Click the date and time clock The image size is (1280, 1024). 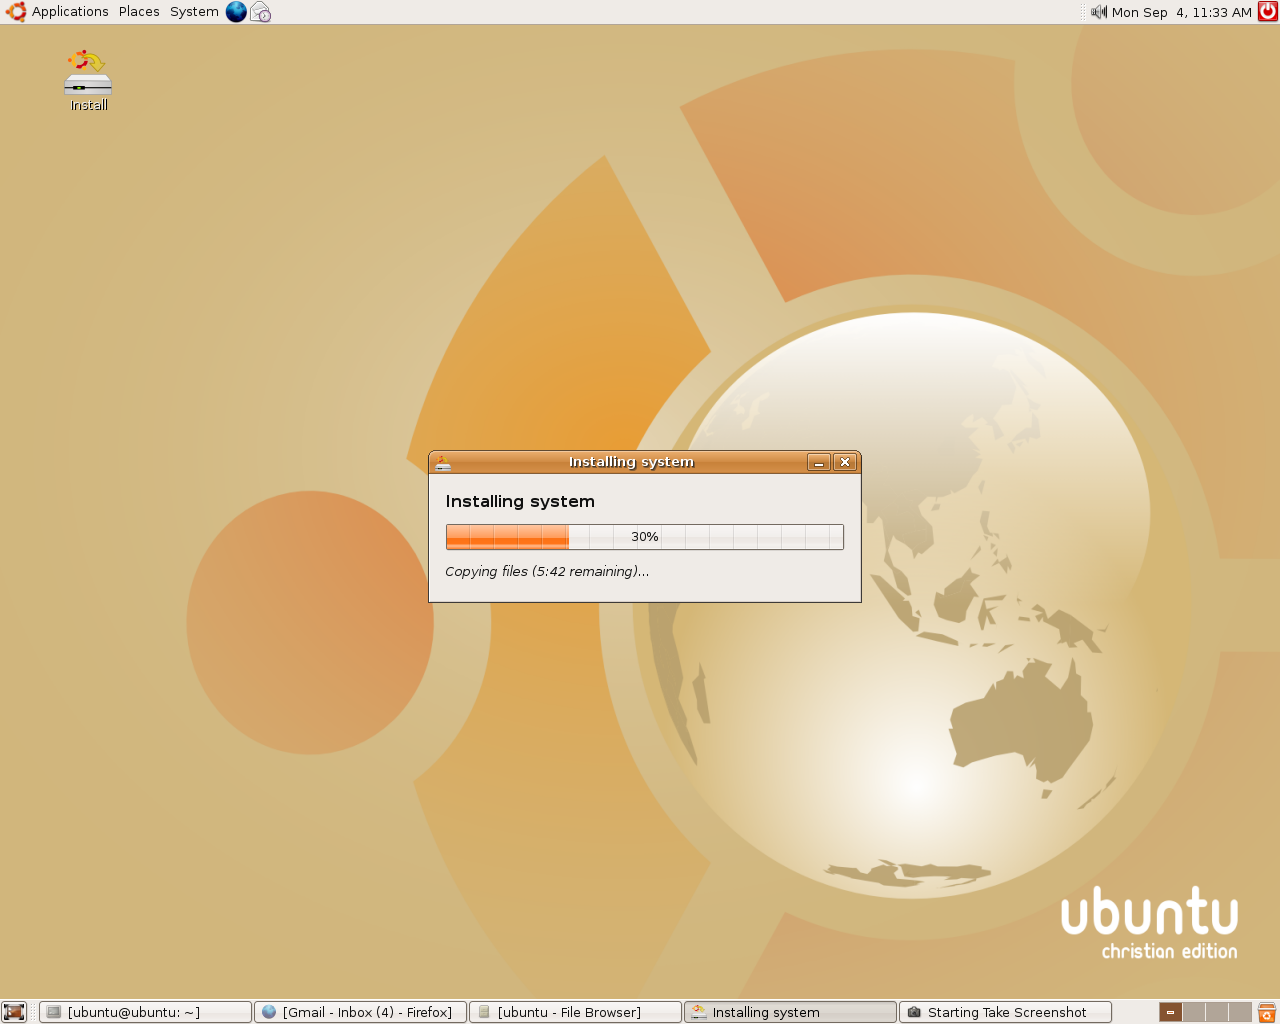pyautogui.click(x=1181, y=12)
